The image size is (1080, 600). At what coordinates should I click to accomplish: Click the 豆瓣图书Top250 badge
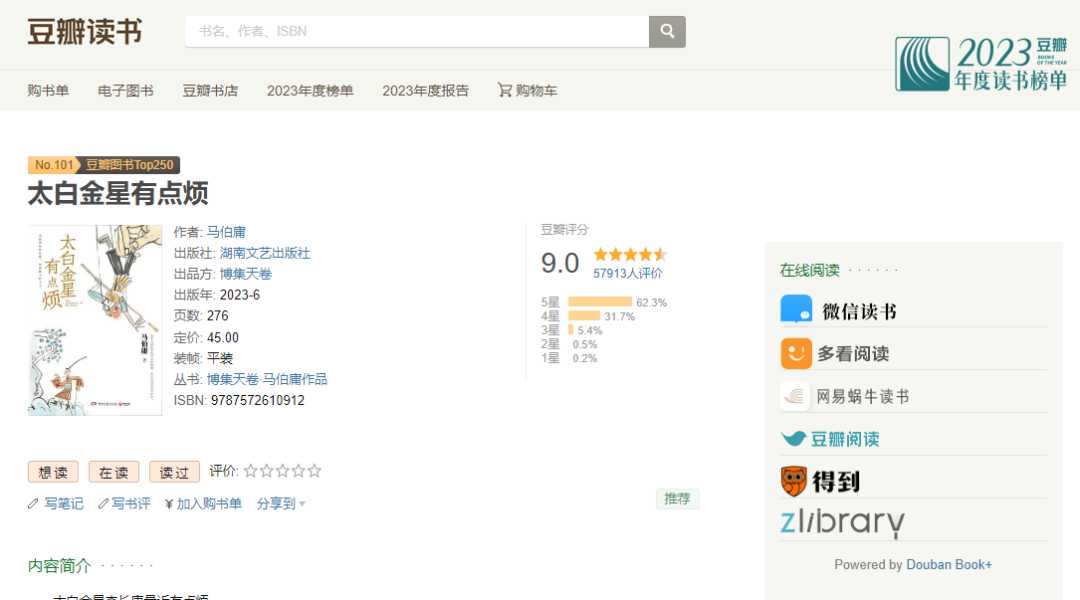pos(129,165)
